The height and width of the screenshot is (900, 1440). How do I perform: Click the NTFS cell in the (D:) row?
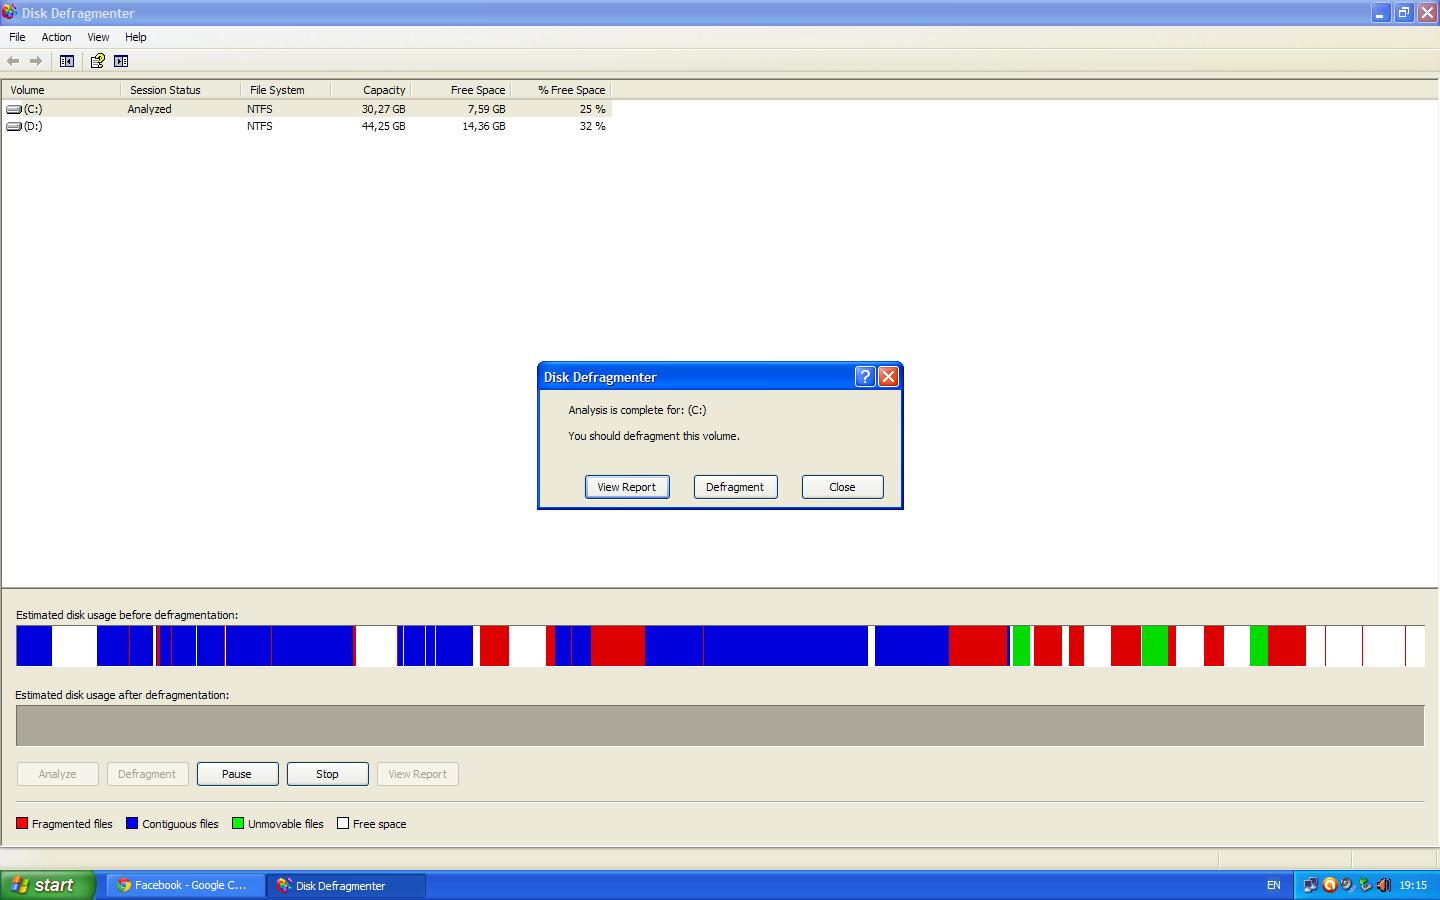coord(260,126)
